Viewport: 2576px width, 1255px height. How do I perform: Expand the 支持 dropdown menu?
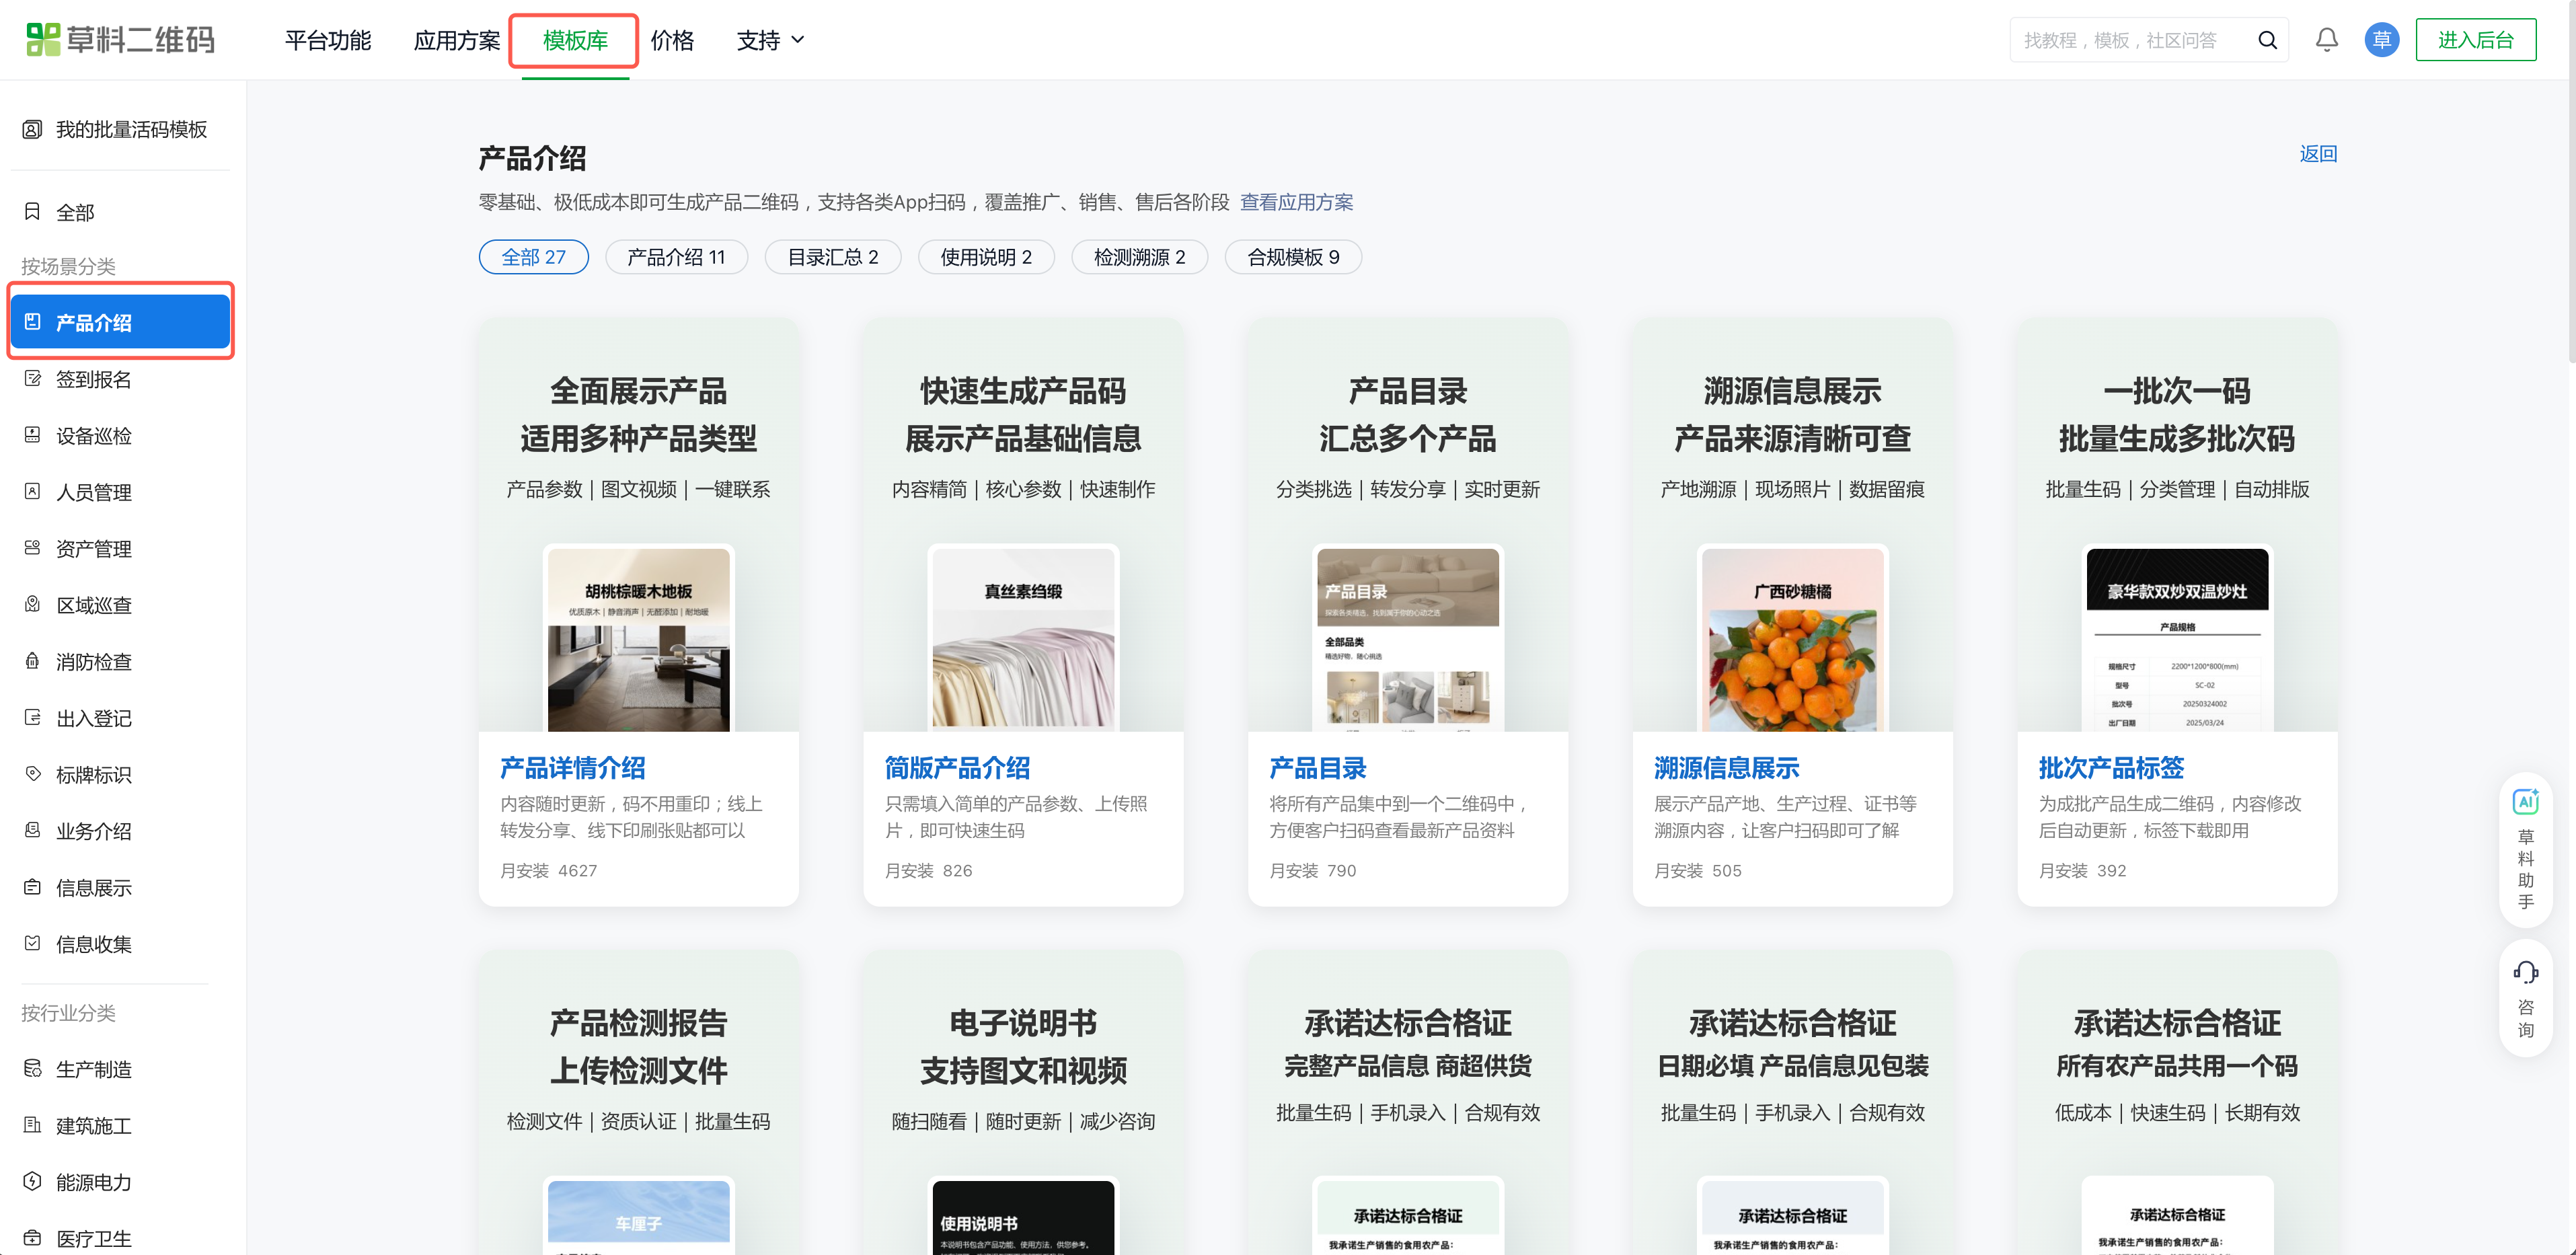tap(770, 40)
